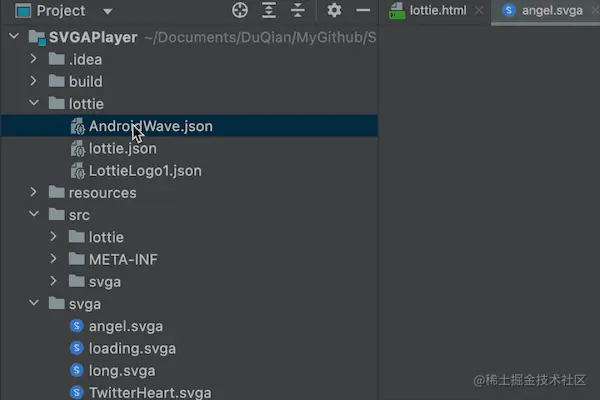Open the Project panel settings gear

coord(334,11)
